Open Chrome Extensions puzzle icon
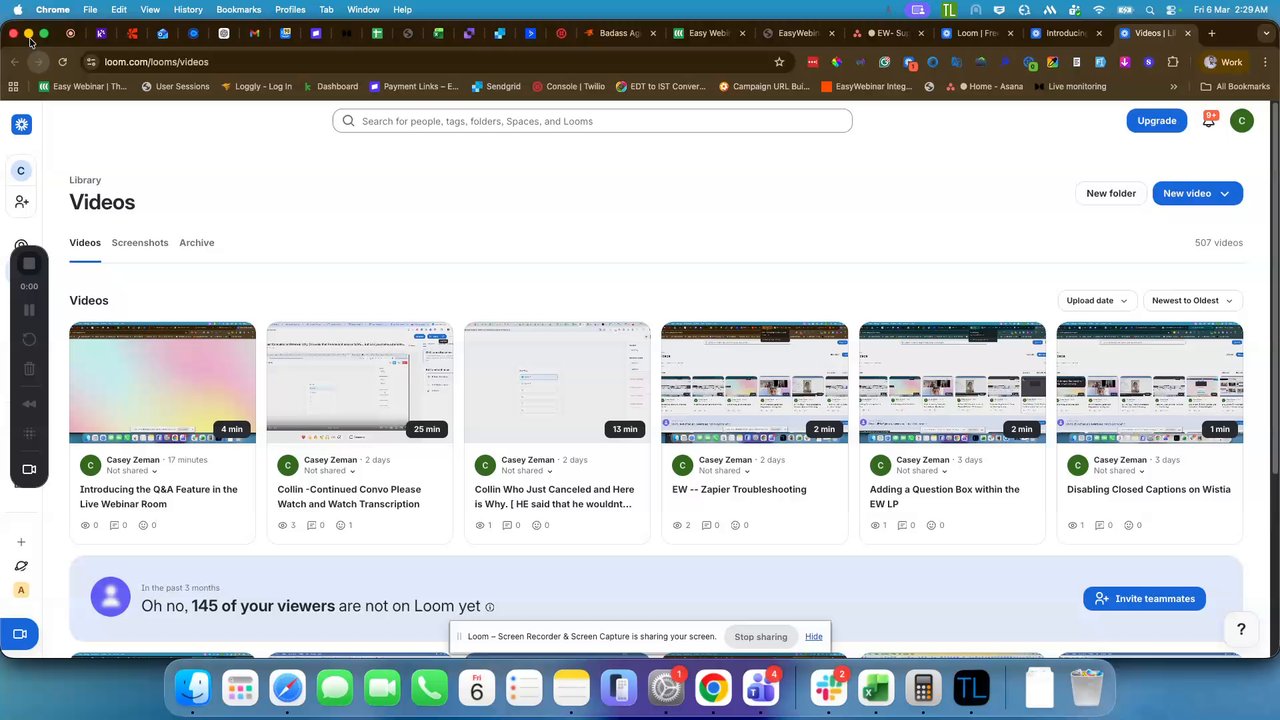 coord(1173,62)
